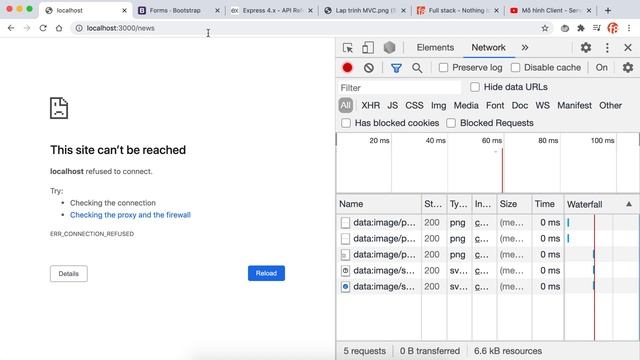Open the browser home page icon
640x360 pixels.
click(59, 28)
